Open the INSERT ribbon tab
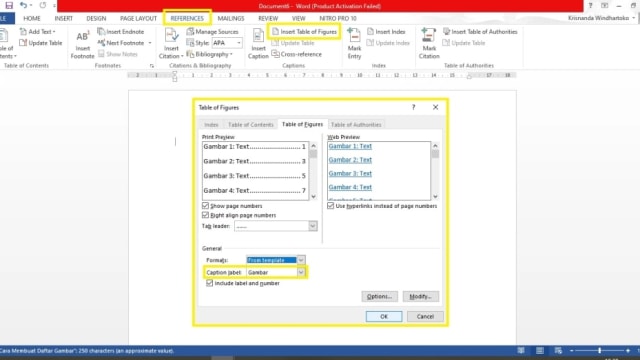 pos(64,18)
